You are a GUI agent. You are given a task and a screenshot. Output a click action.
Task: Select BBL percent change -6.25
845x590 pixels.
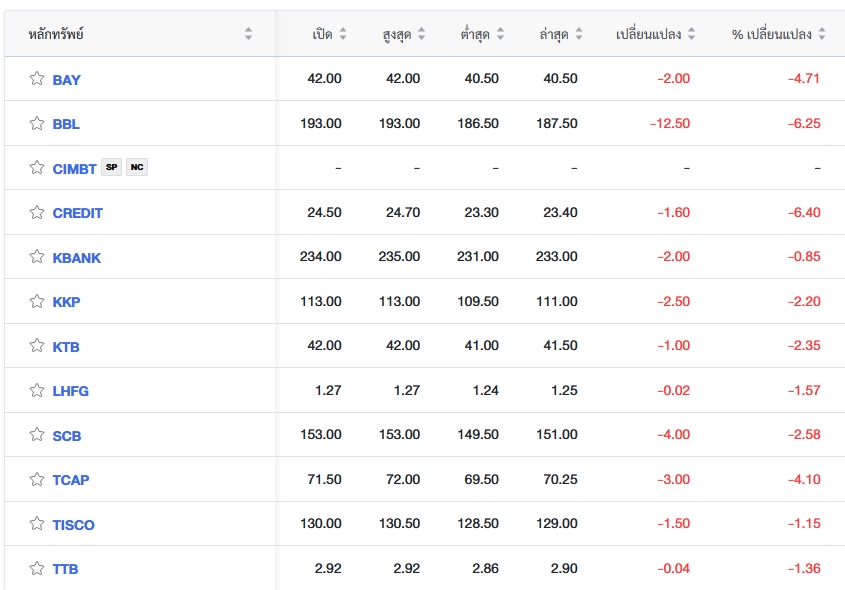click(x=804, y=123)
